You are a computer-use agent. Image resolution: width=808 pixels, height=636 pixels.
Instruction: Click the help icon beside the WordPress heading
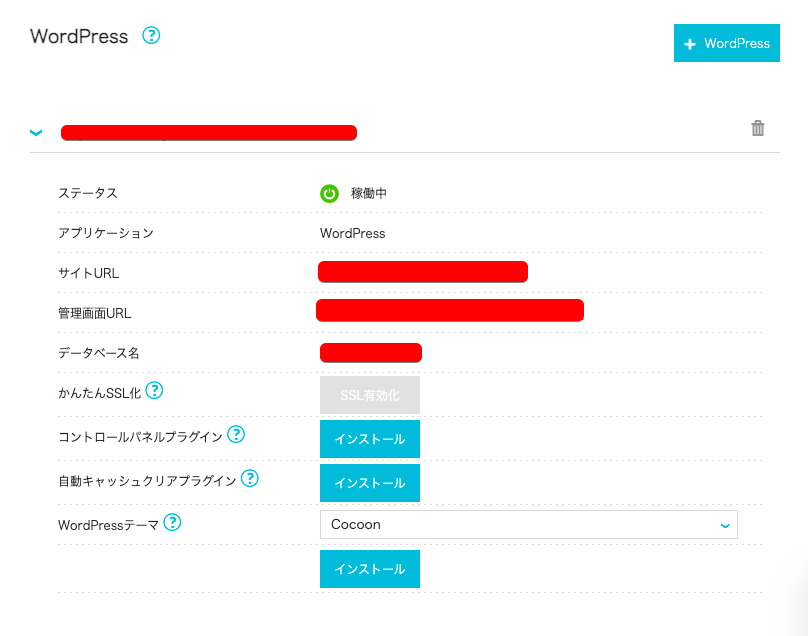tap(151, 35)
